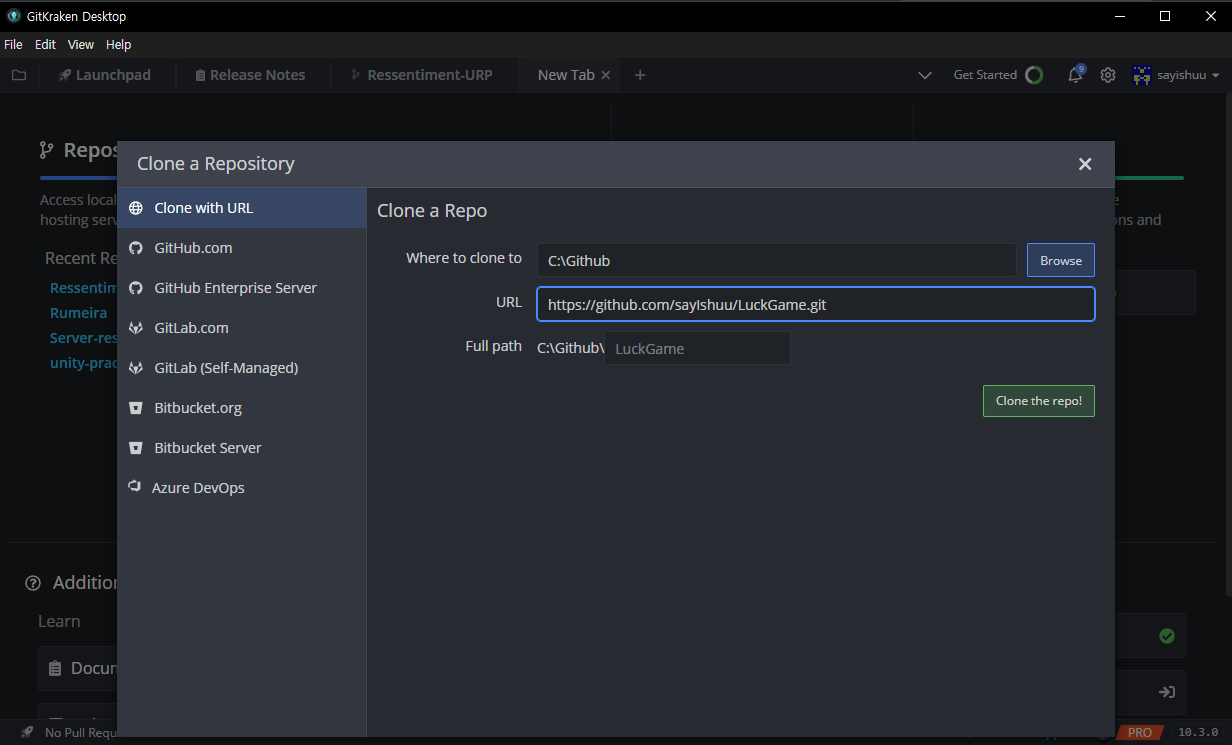Screen dimensions: 1232x745
Task: Open the File menu
Action: tap(13, 45)
